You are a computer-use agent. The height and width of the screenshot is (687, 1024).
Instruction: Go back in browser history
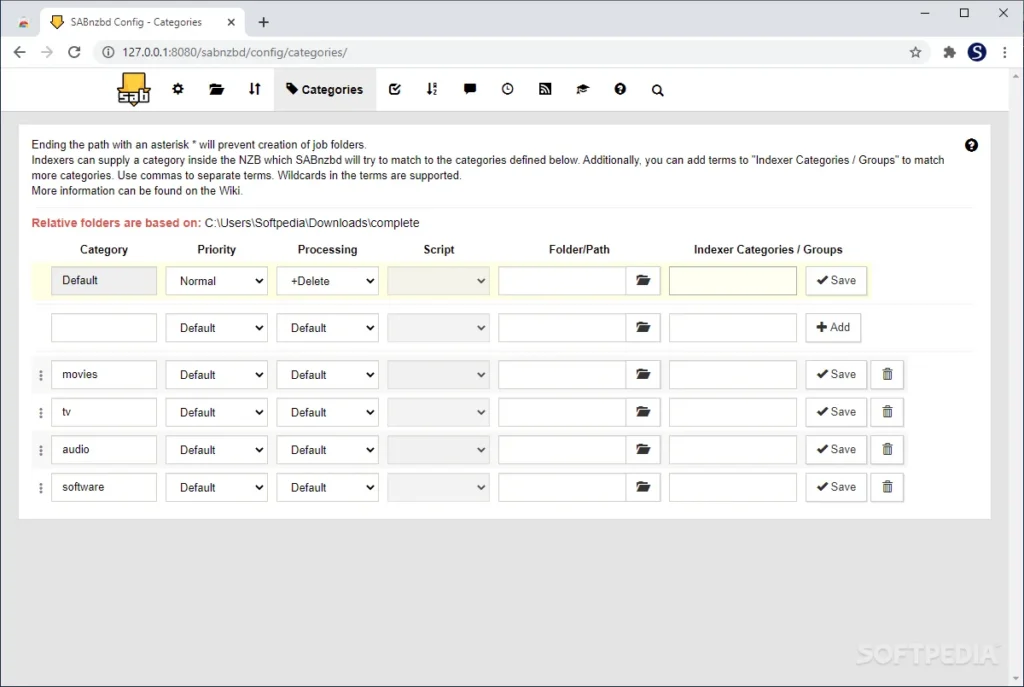click(x=20, y=52)
